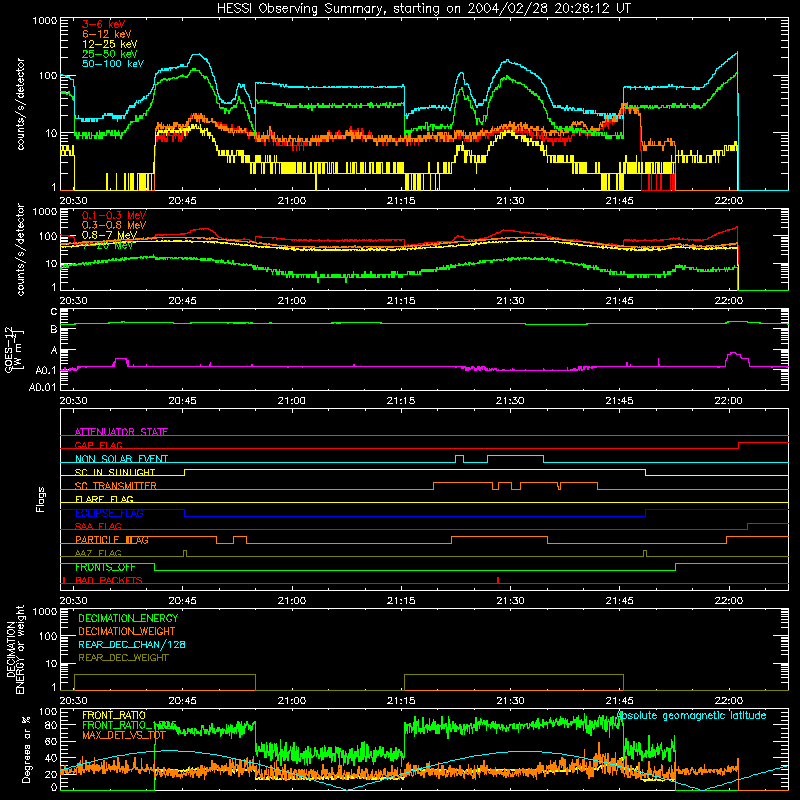Click the 0.1-0.3 MeV legend label

point(114,215)
